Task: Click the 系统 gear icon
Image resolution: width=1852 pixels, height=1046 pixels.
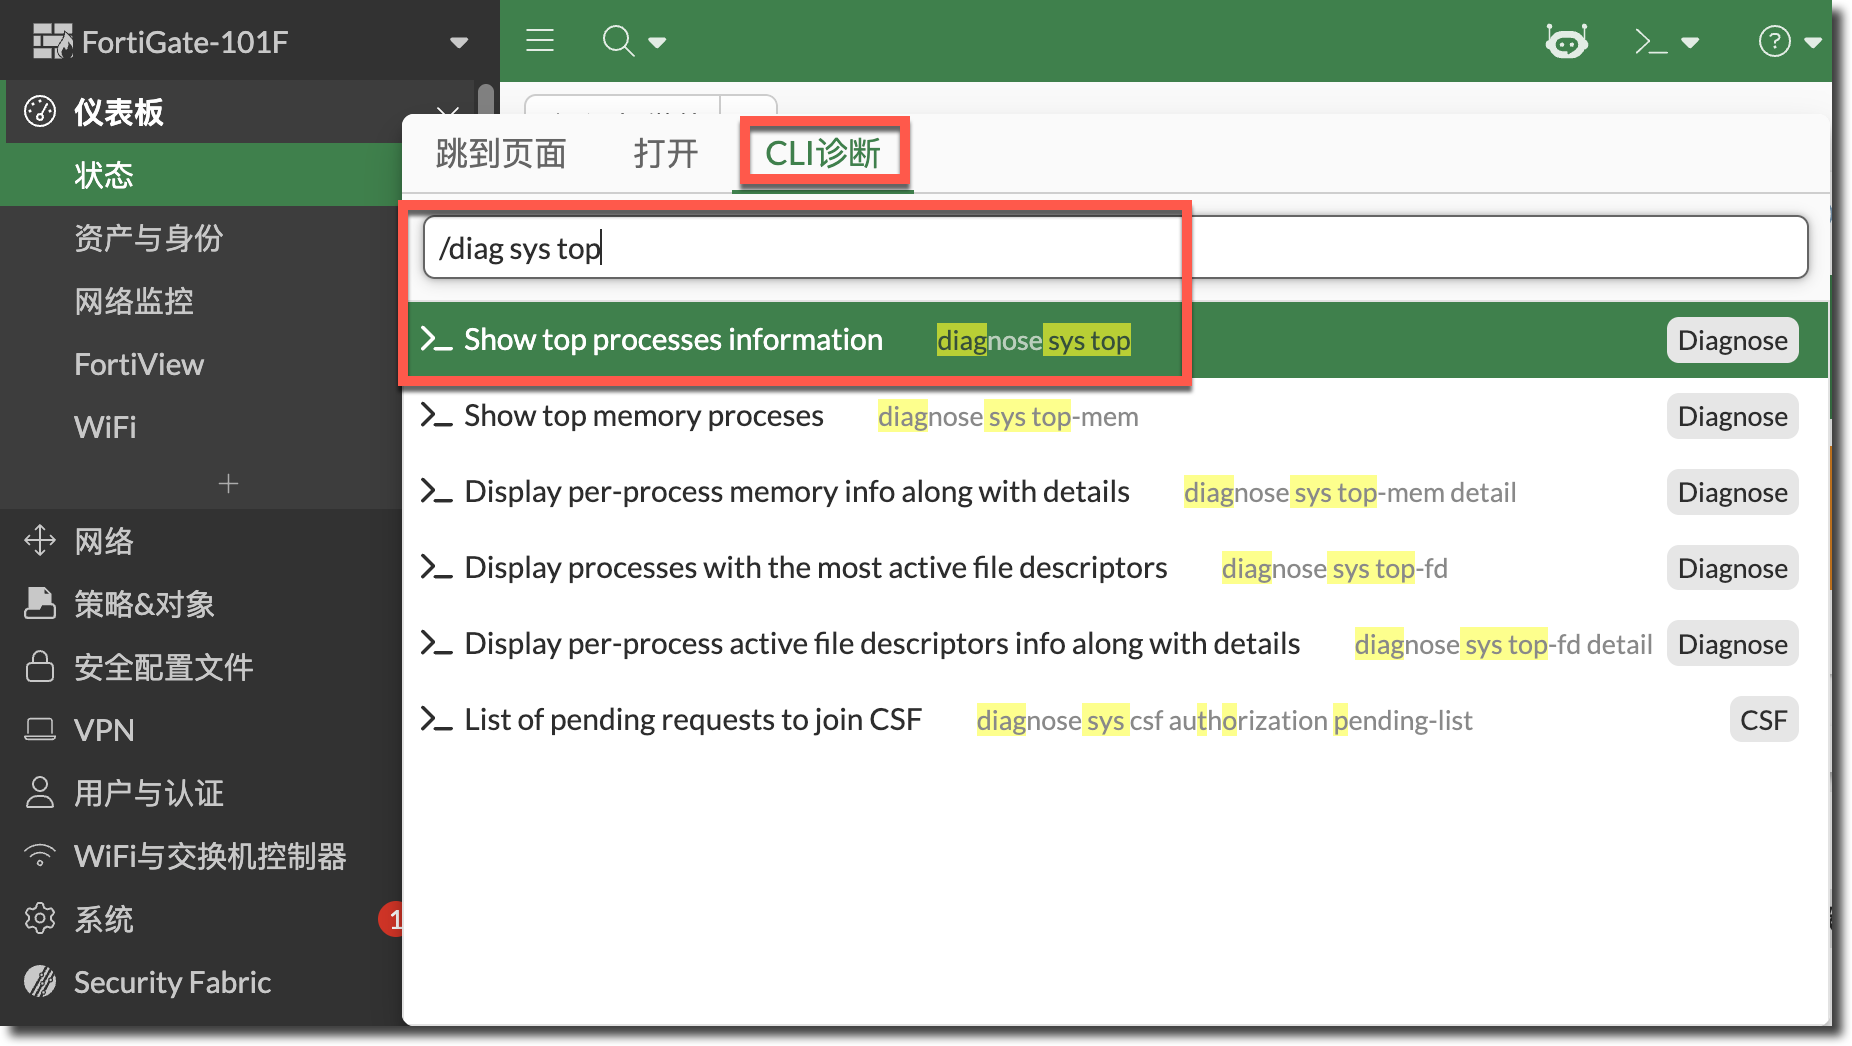Action: [x=40, y=918]
